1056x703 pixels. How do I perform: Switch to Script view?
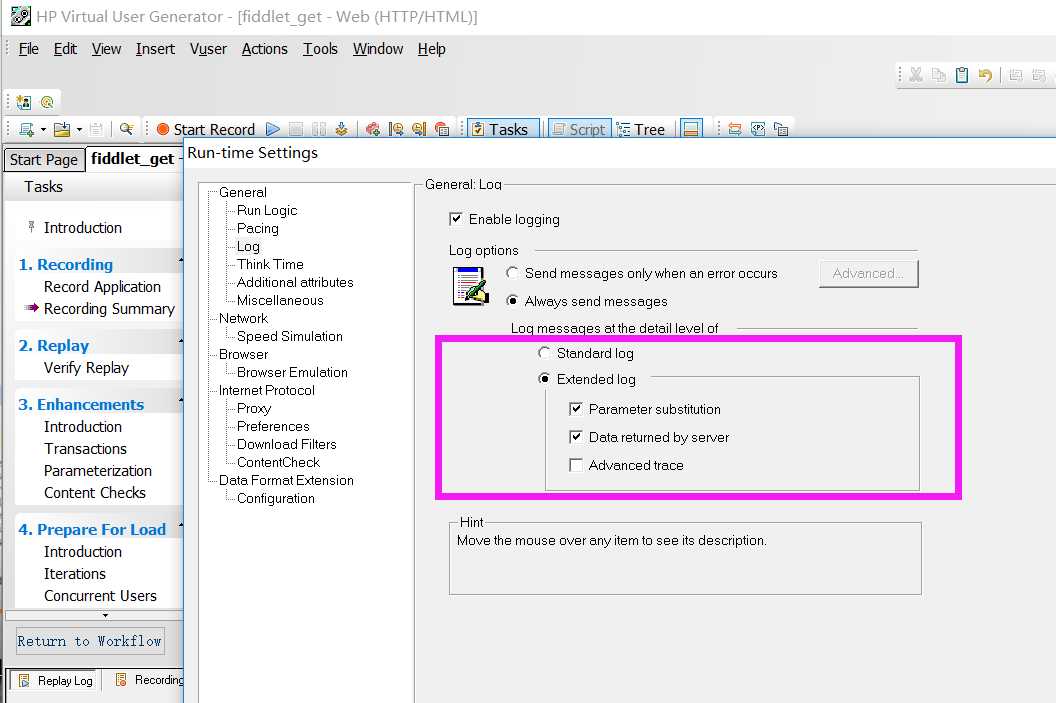click(579, 129)
